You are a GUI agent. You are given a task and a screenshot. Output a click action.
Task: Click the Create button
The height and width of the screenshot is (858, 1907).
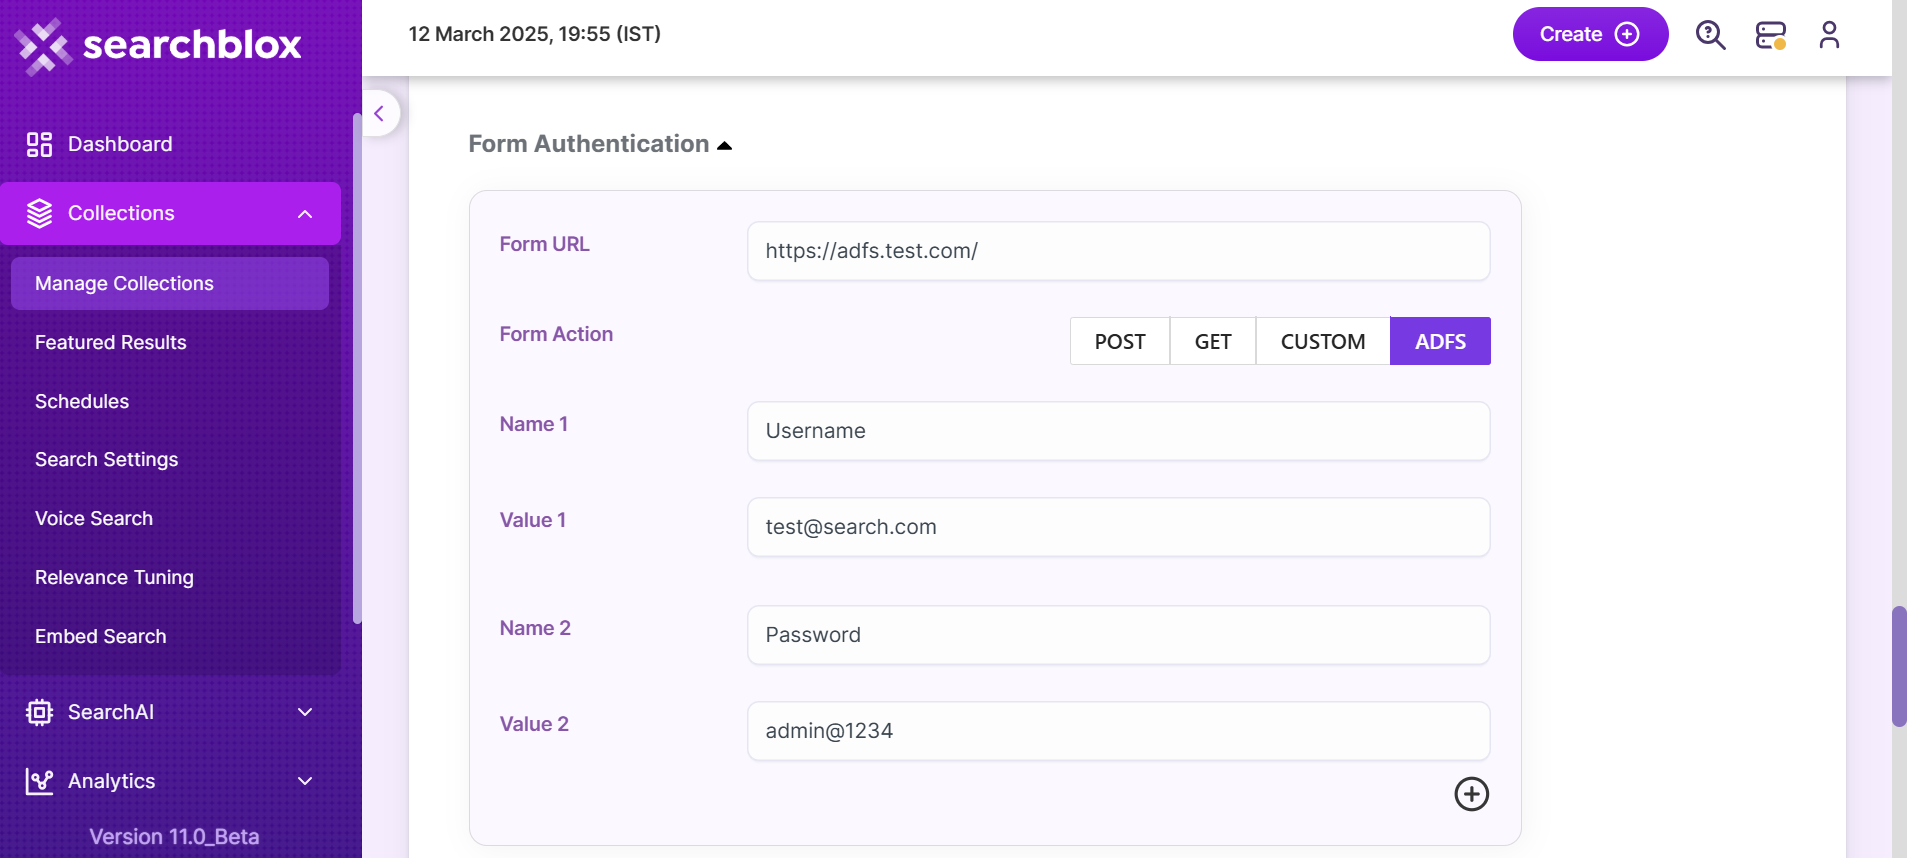1590,34
